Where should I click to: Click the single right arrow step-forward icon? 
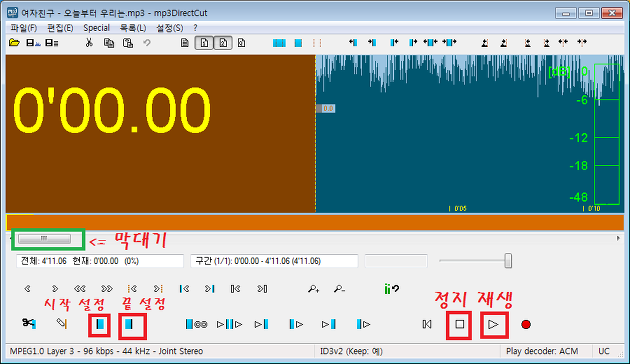(55, 288)
